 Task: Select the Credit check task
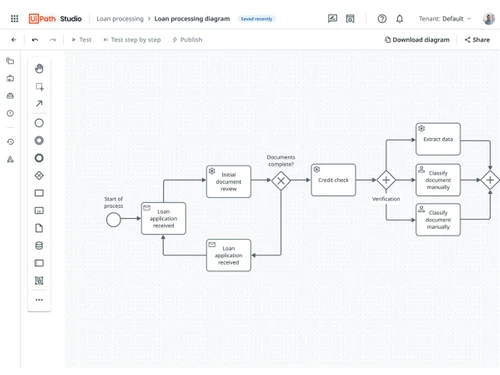tap(333, 180)
